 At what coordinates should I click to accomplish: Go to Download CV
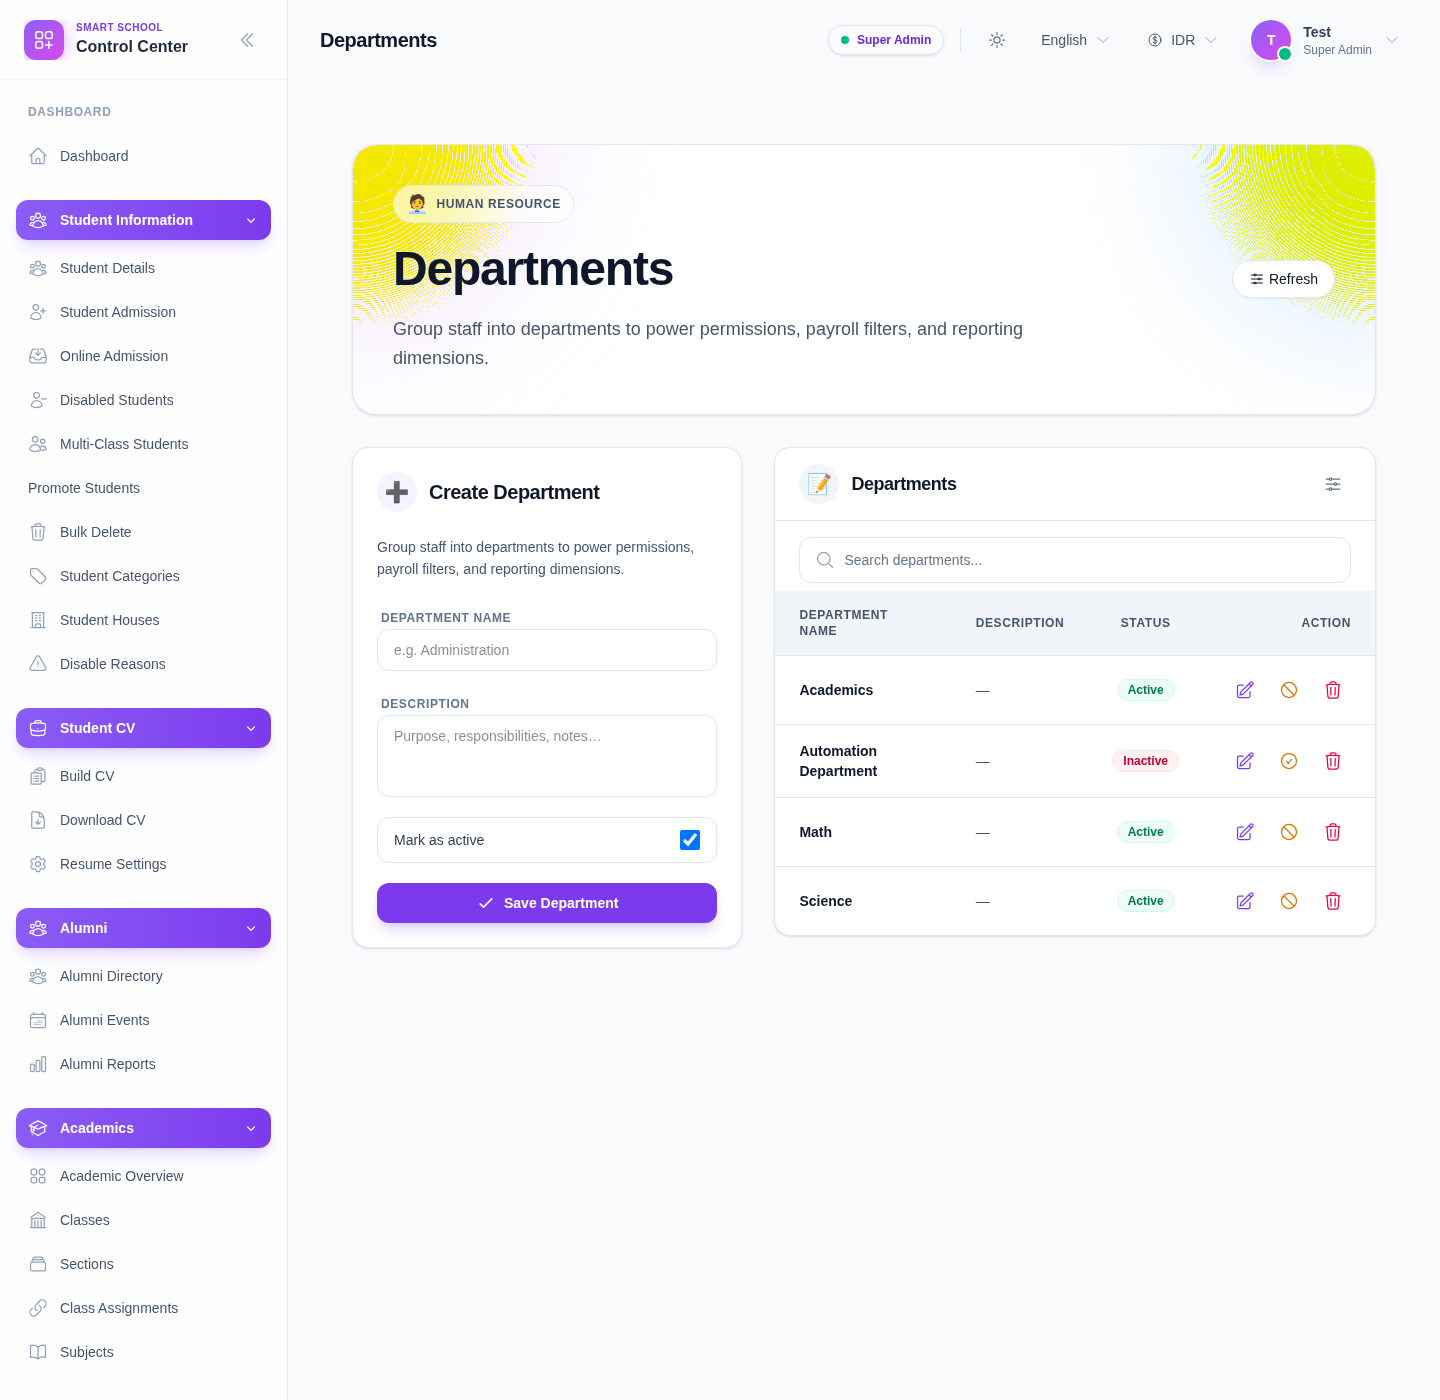(x=143, y=820)
